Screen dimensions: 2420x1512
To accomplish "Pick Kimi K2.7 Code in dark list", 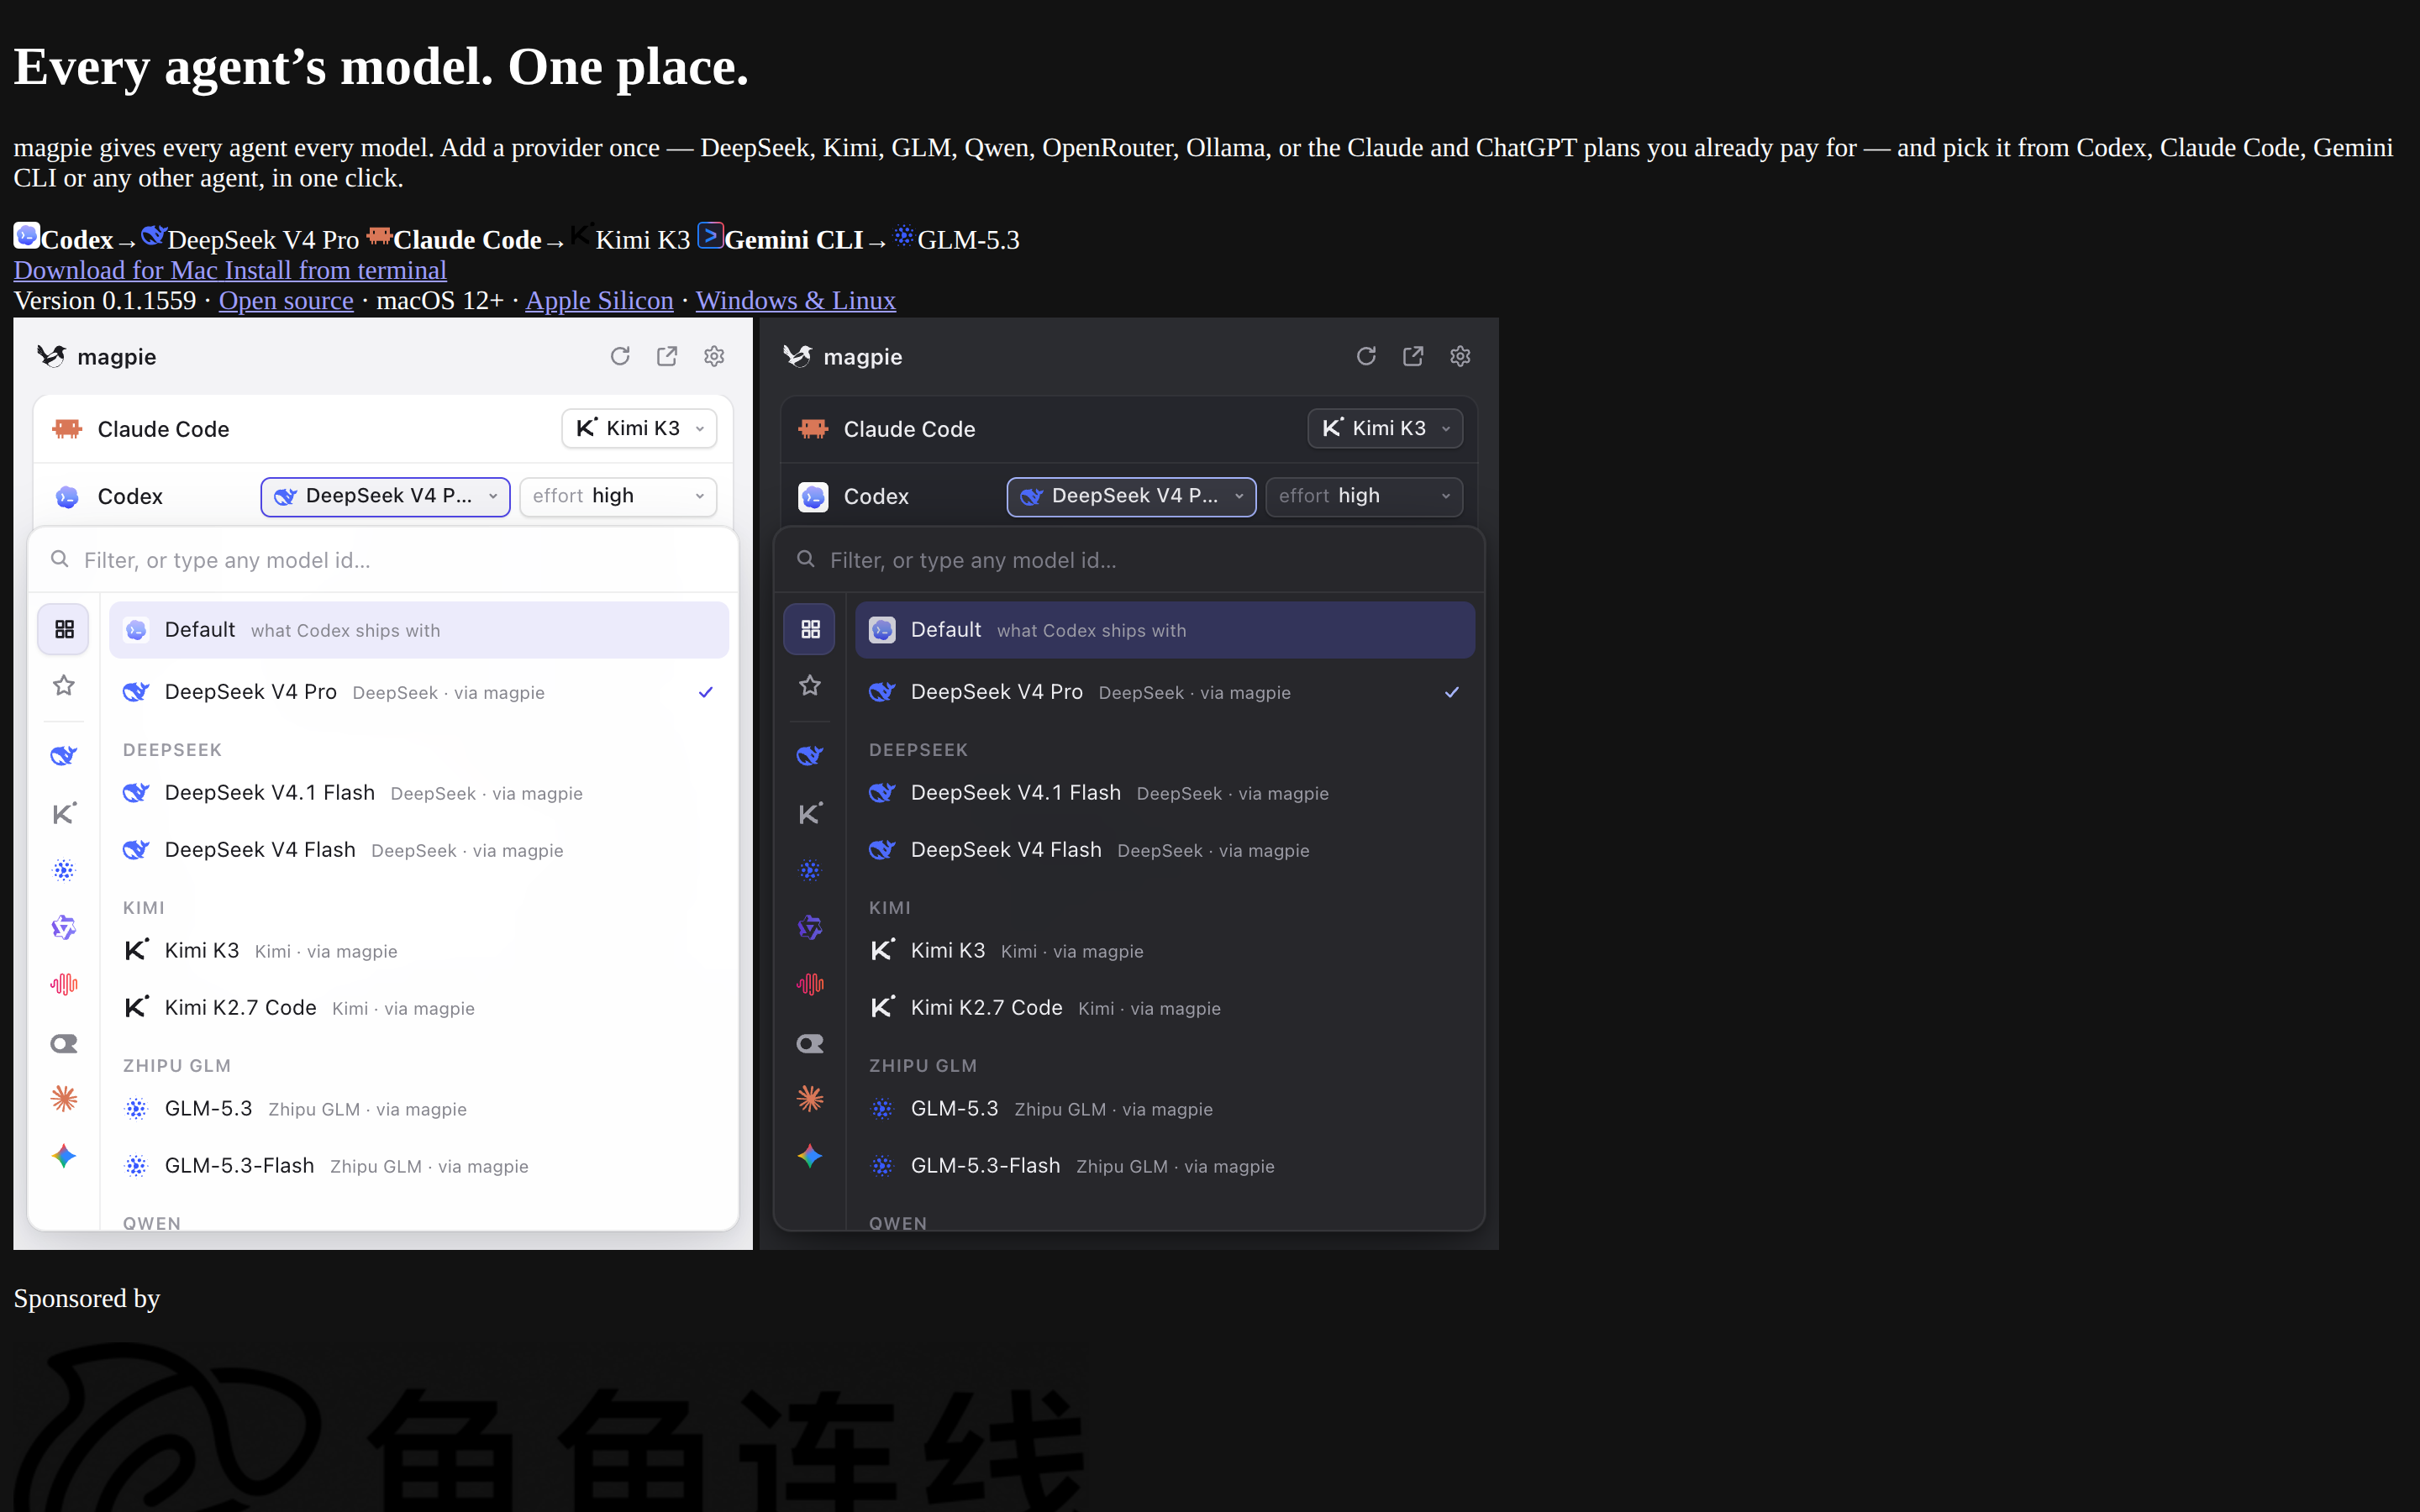I will click(x=1165, y=1008).
